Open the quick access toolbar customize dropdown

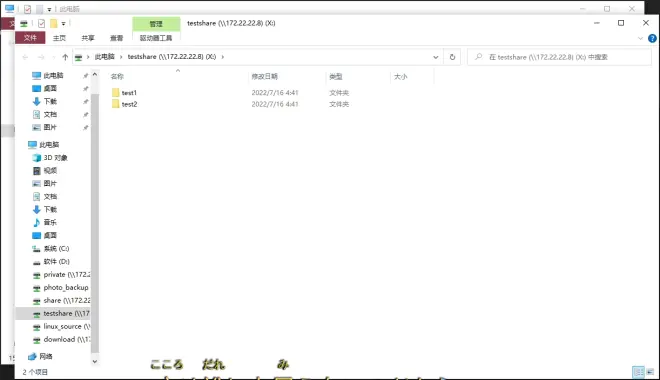coord(64,24)
